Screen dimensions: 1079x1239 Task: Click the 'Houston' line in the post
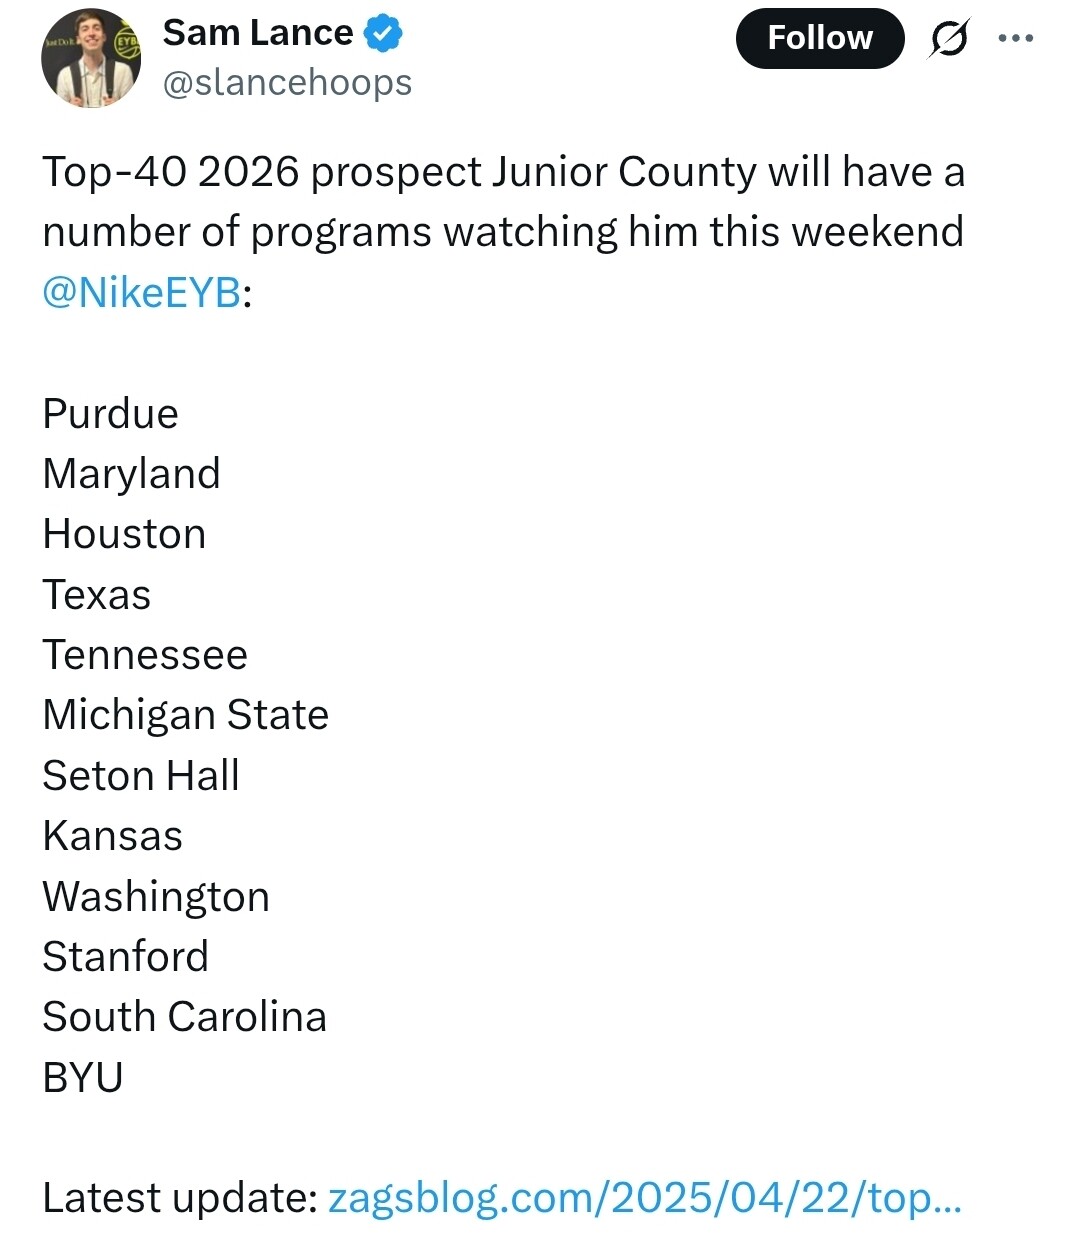(x=124, y=534)
